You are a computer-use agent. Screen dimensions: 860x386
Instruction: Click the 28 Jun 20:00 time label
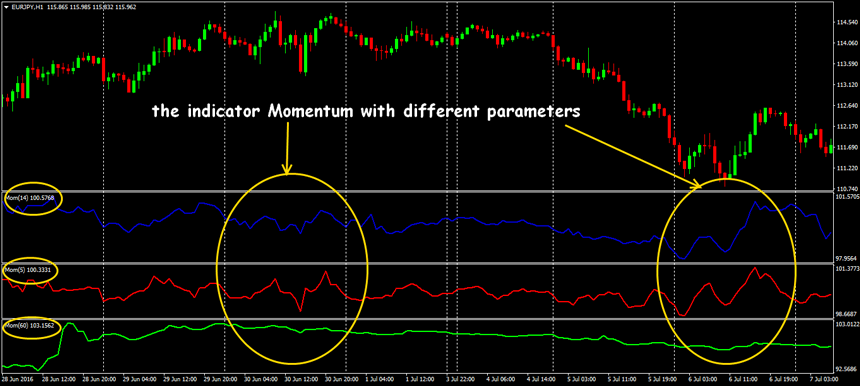(x=98, y=379)
